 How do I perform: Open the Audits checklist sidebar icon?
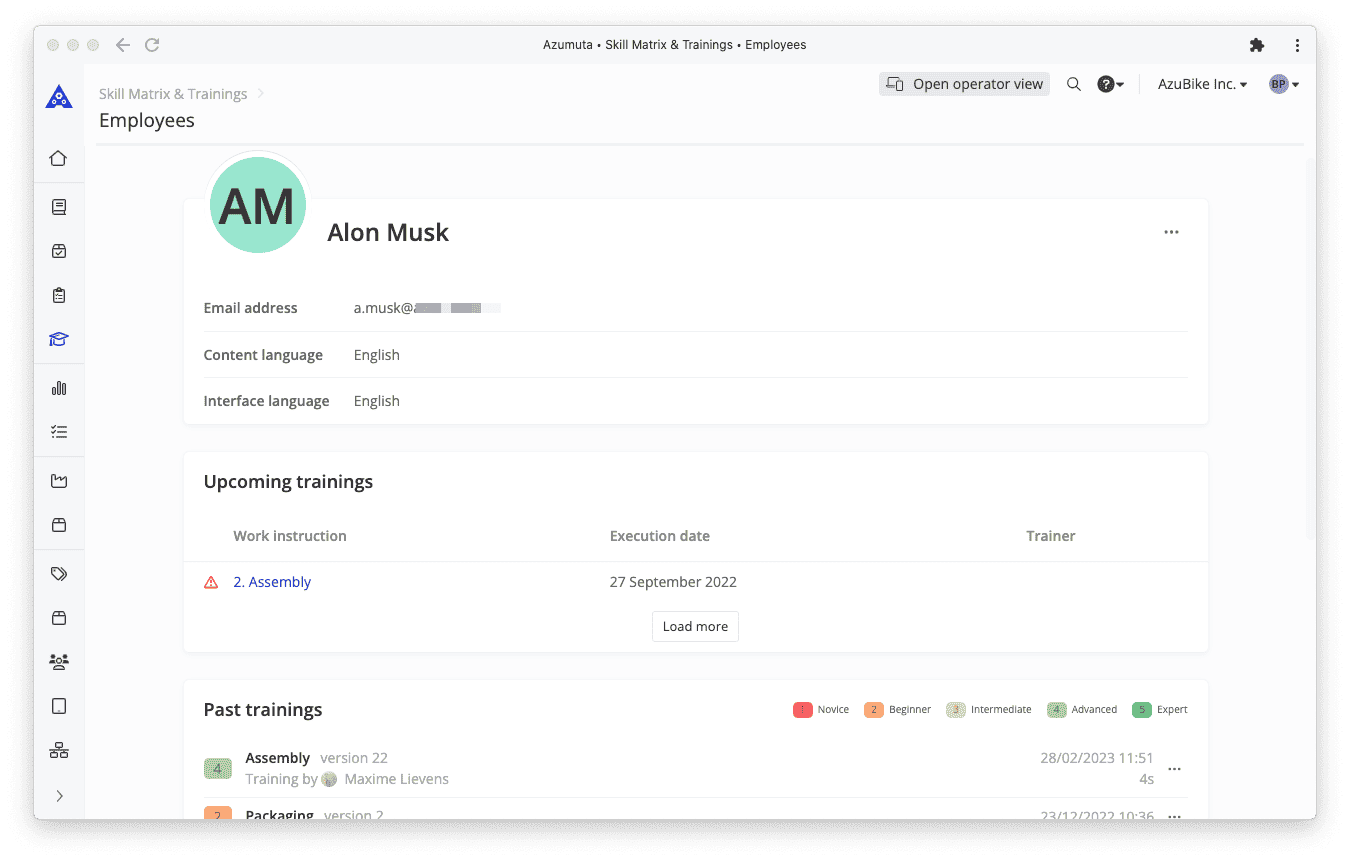click(59, 295)
